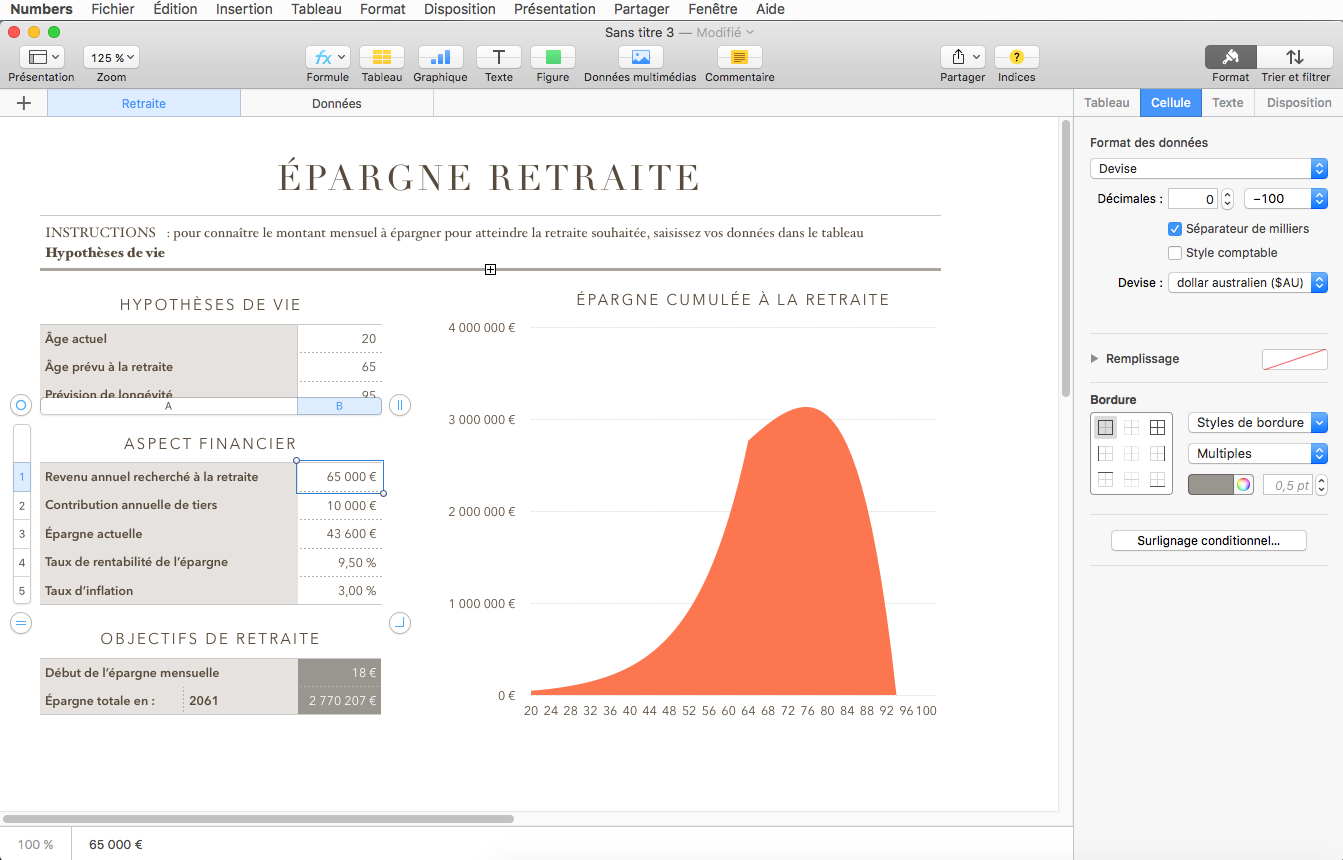Open the Fenêtre menu
Screen dimensions: 1343x860
click(x=713, y=9)
